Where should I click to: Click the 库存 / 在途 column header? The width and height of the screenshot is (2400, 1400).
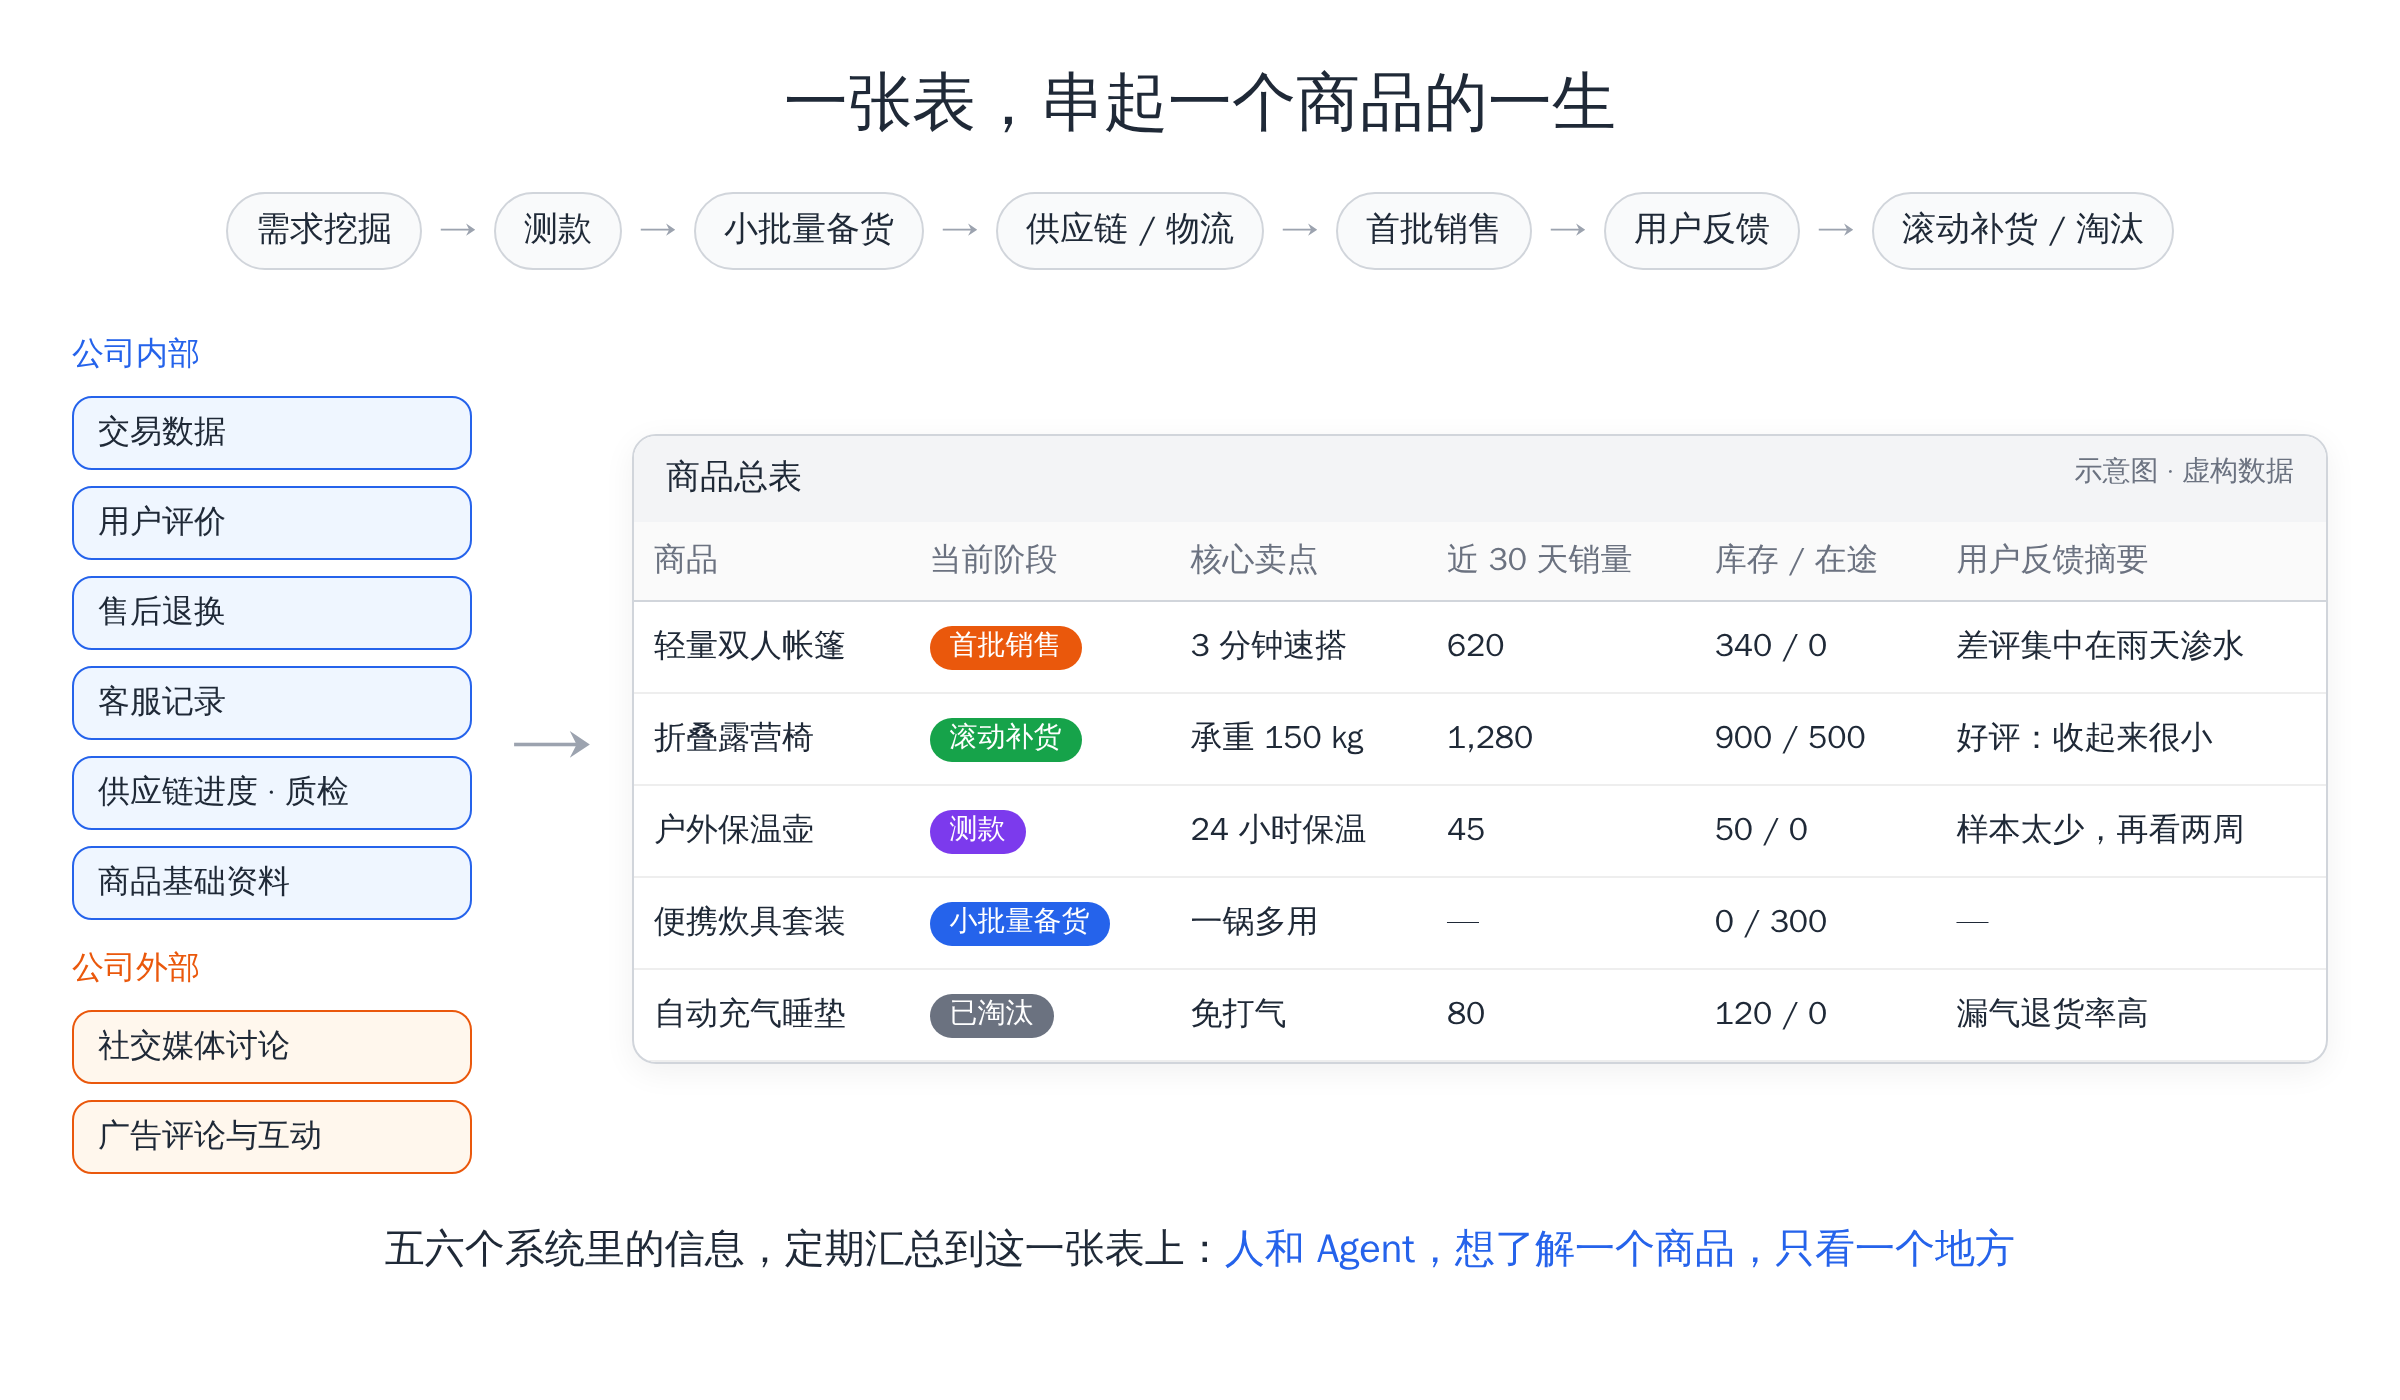pyautogui.click(x=1796, y=560)
